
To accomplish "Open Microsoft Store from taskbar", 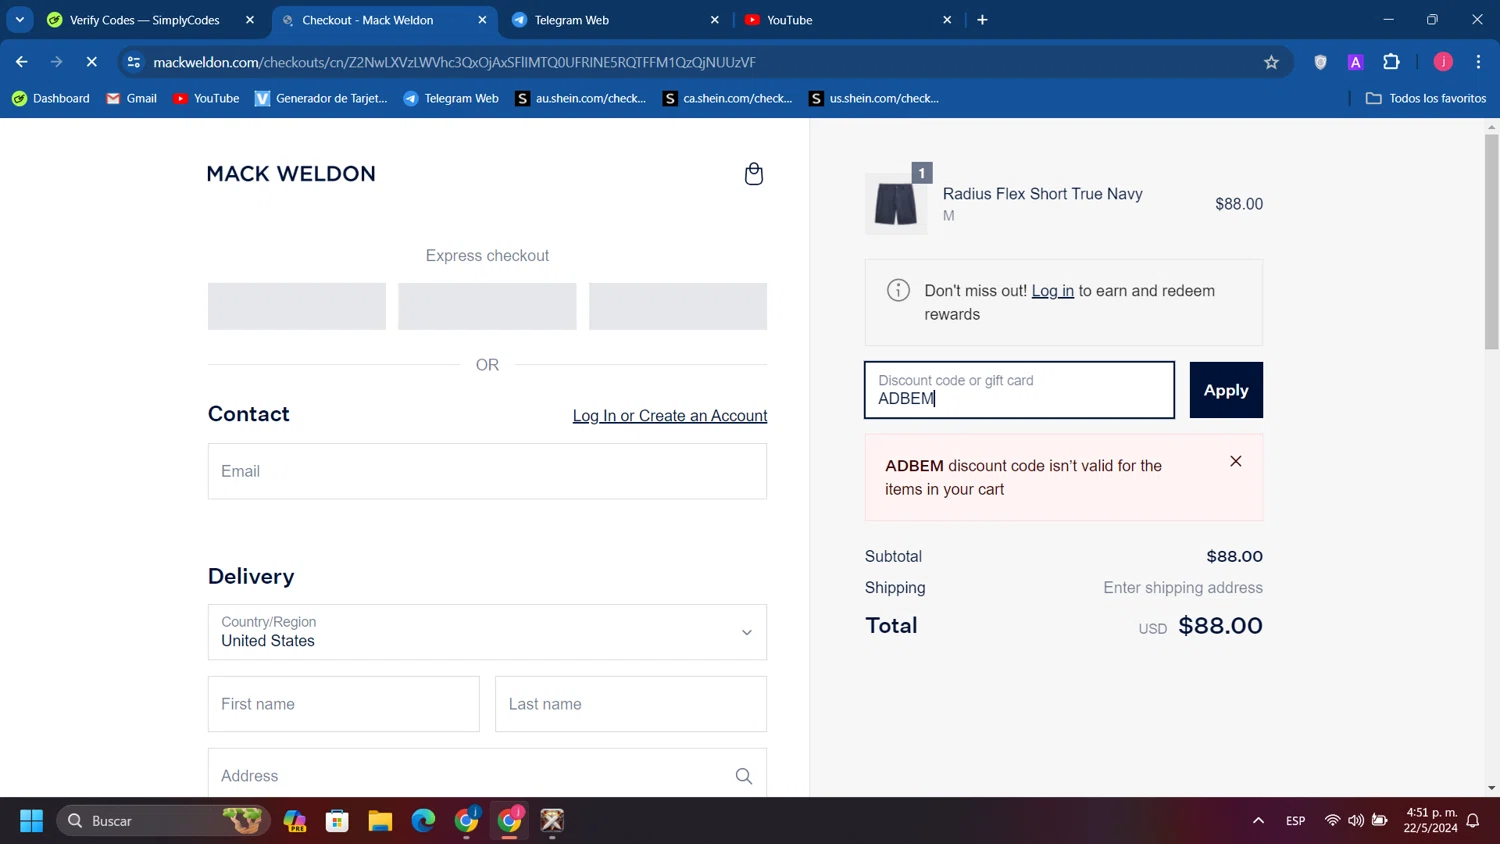I will 337,821.
